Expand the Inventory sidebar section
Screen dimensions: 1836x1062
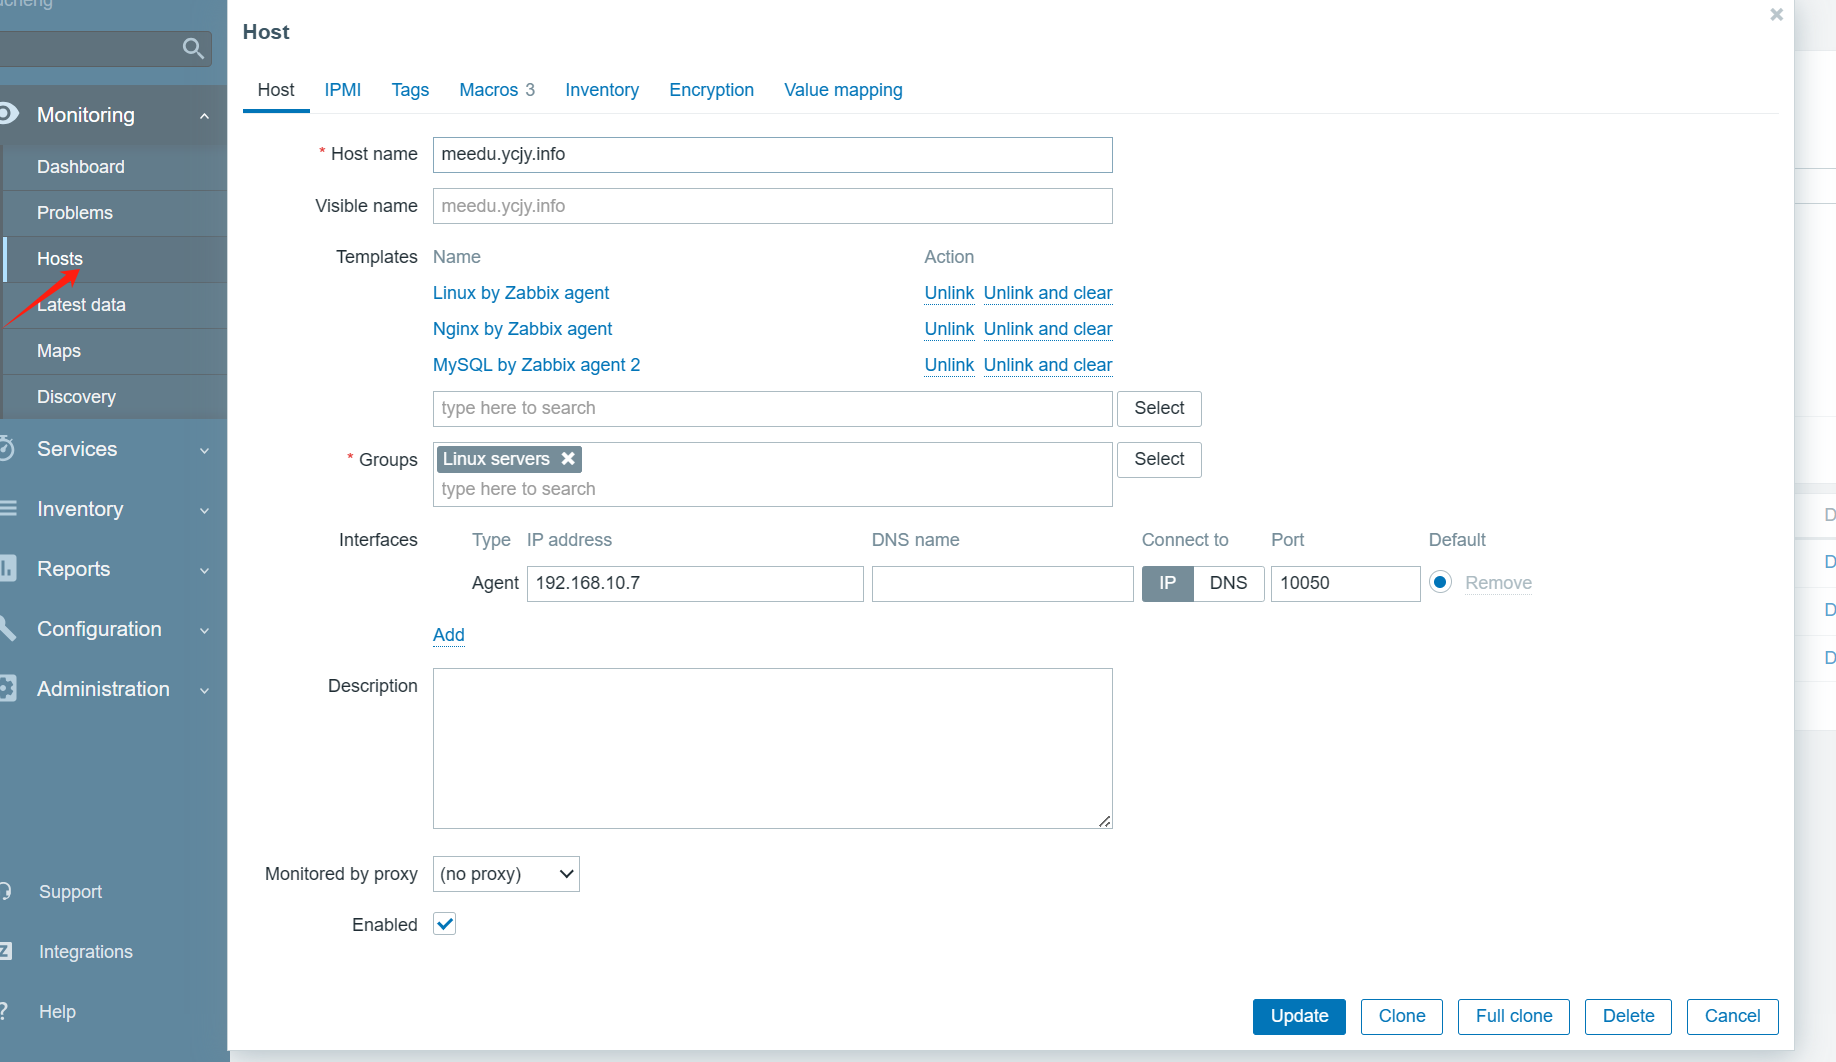pyautogui.click(x=204, y=510)
